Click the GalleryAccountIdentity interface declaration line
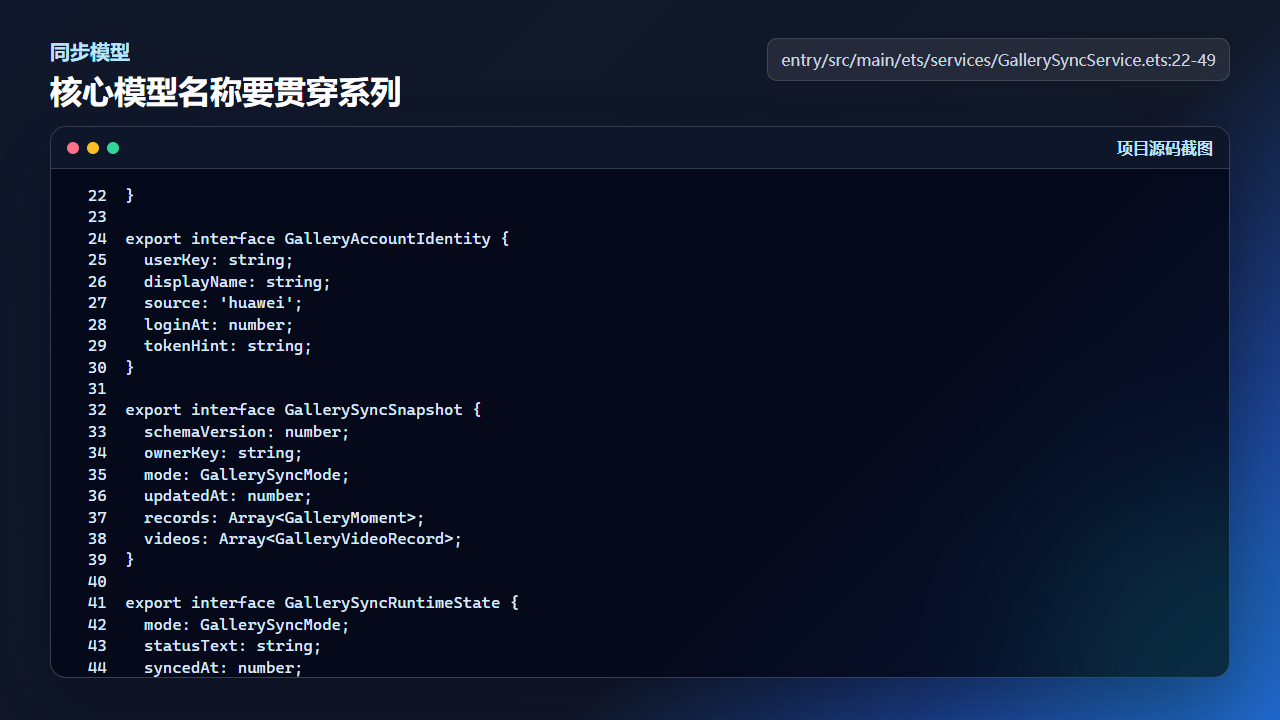Viewport: 1280px width, 720px height. pyautogui.click(x=317, y=239)
